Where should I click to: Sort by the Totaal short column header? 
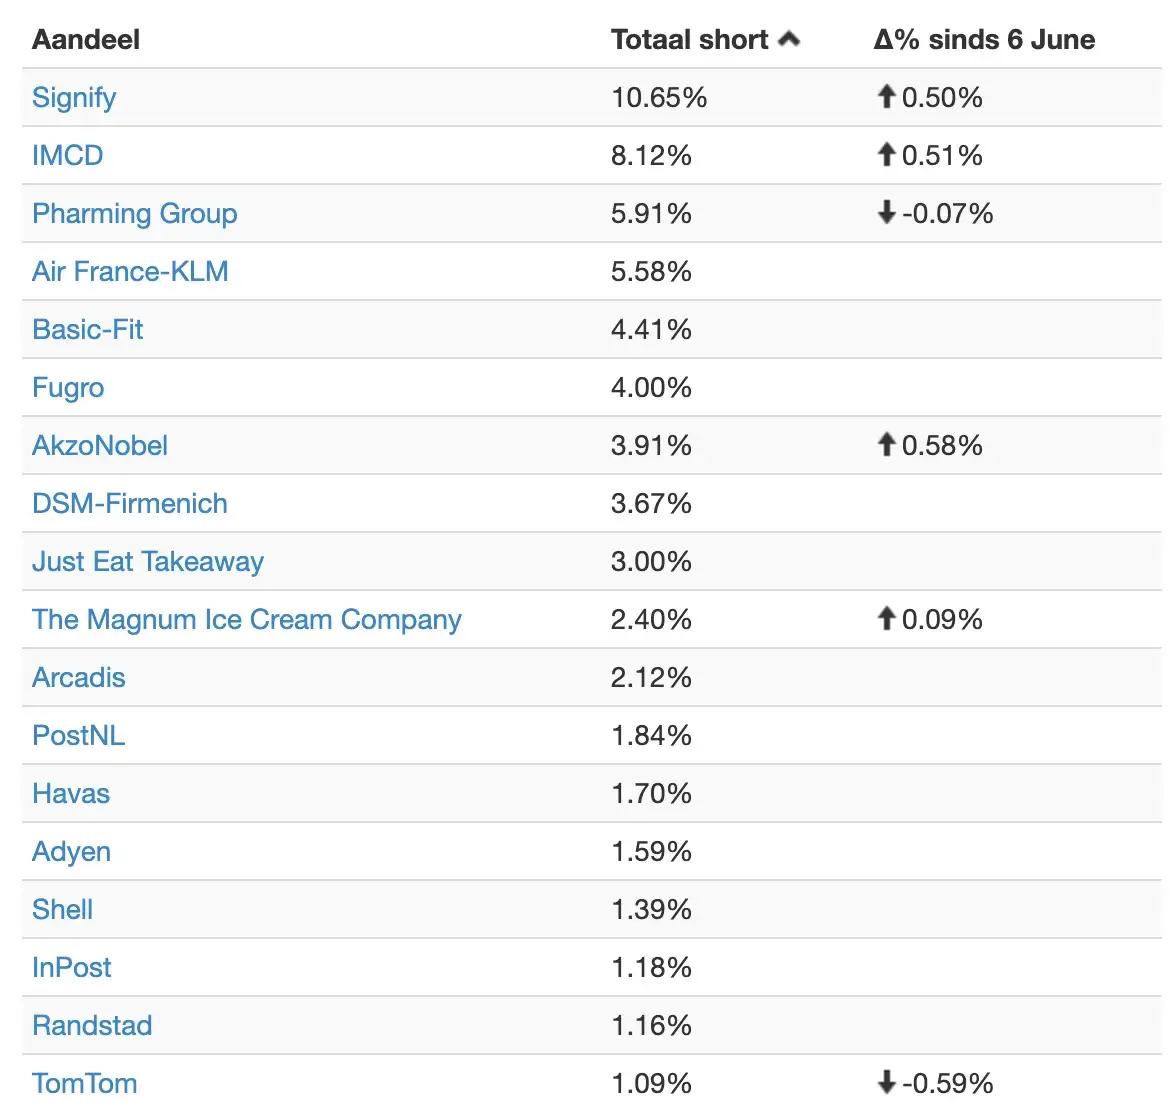pyautogui.click(x=690, y=40)
